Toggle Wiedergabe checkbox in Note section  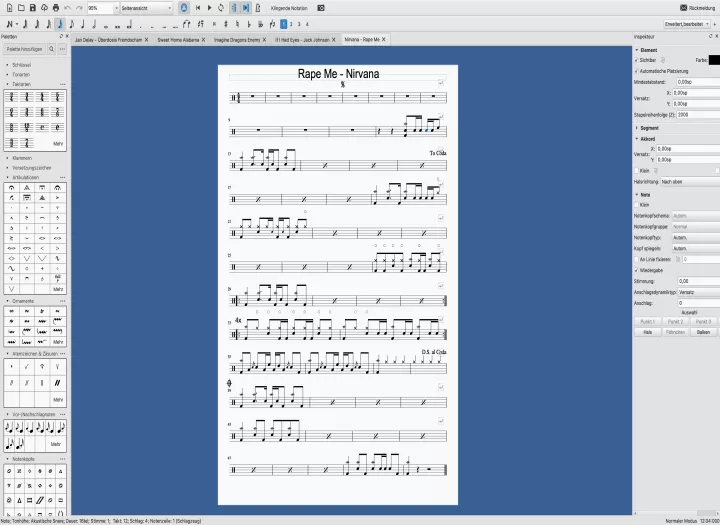636,271
